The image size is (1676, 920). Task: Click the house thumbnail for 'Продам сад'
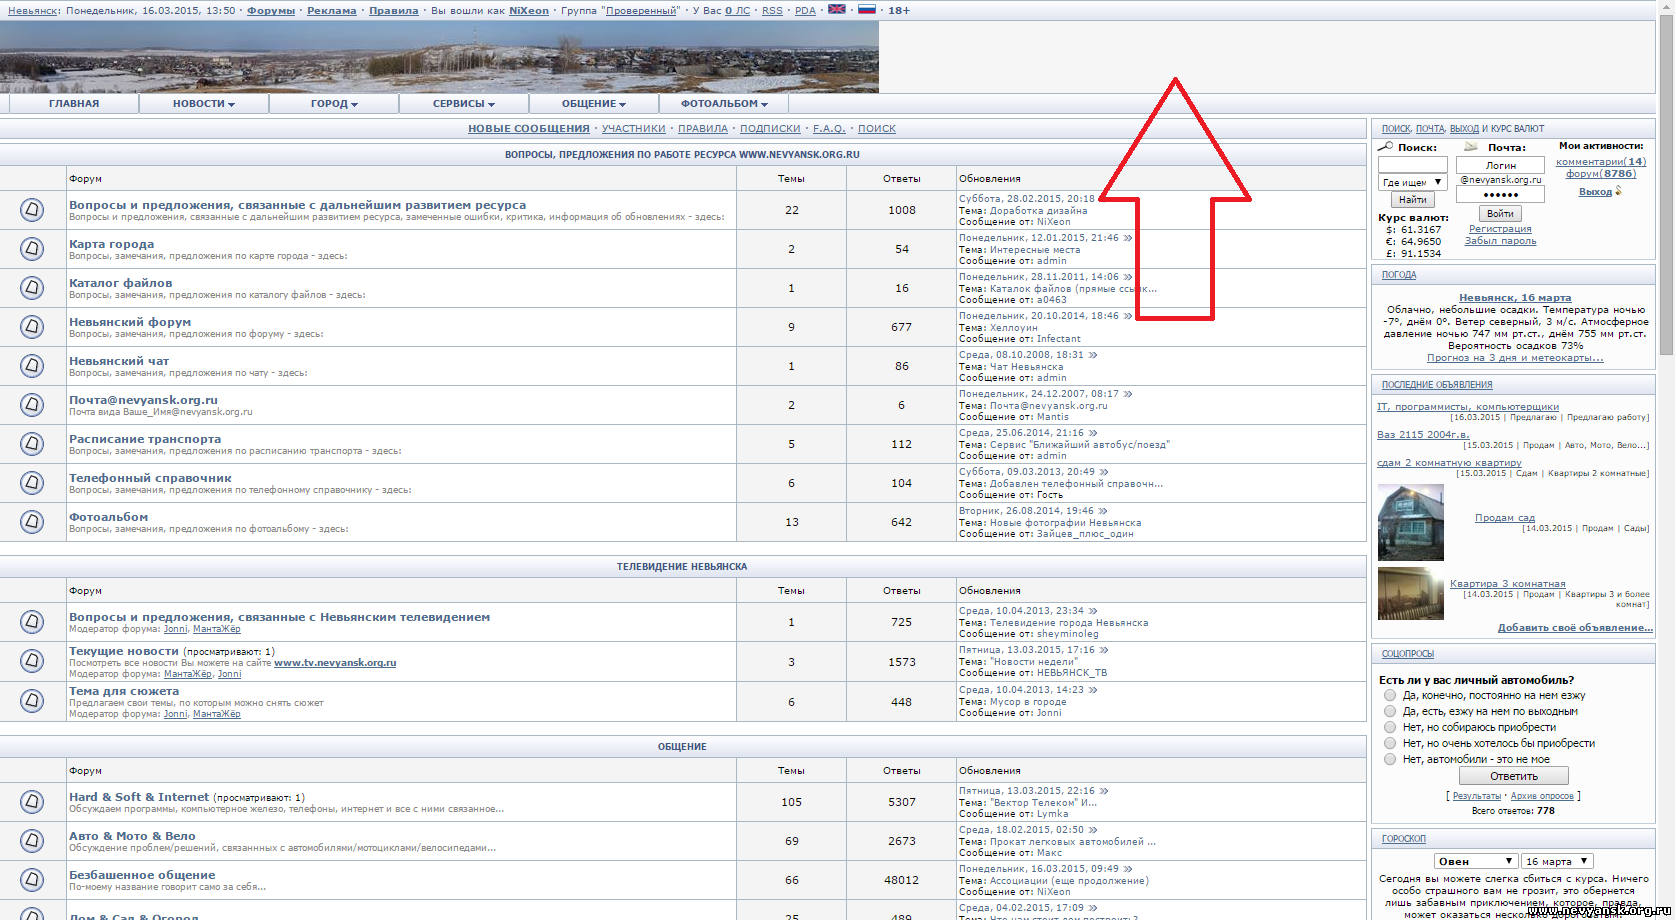[x=1410, y=522]
